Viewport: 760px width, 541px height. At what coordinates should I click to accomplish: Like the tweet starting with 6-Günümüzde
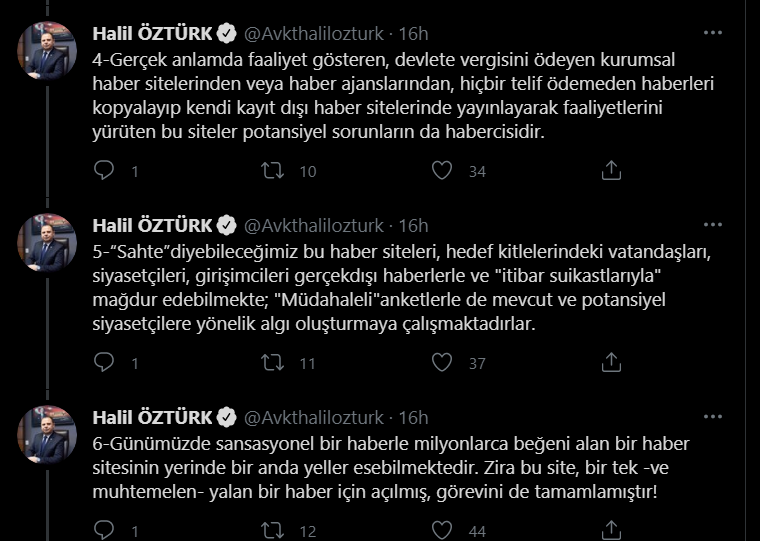[442, 530]
